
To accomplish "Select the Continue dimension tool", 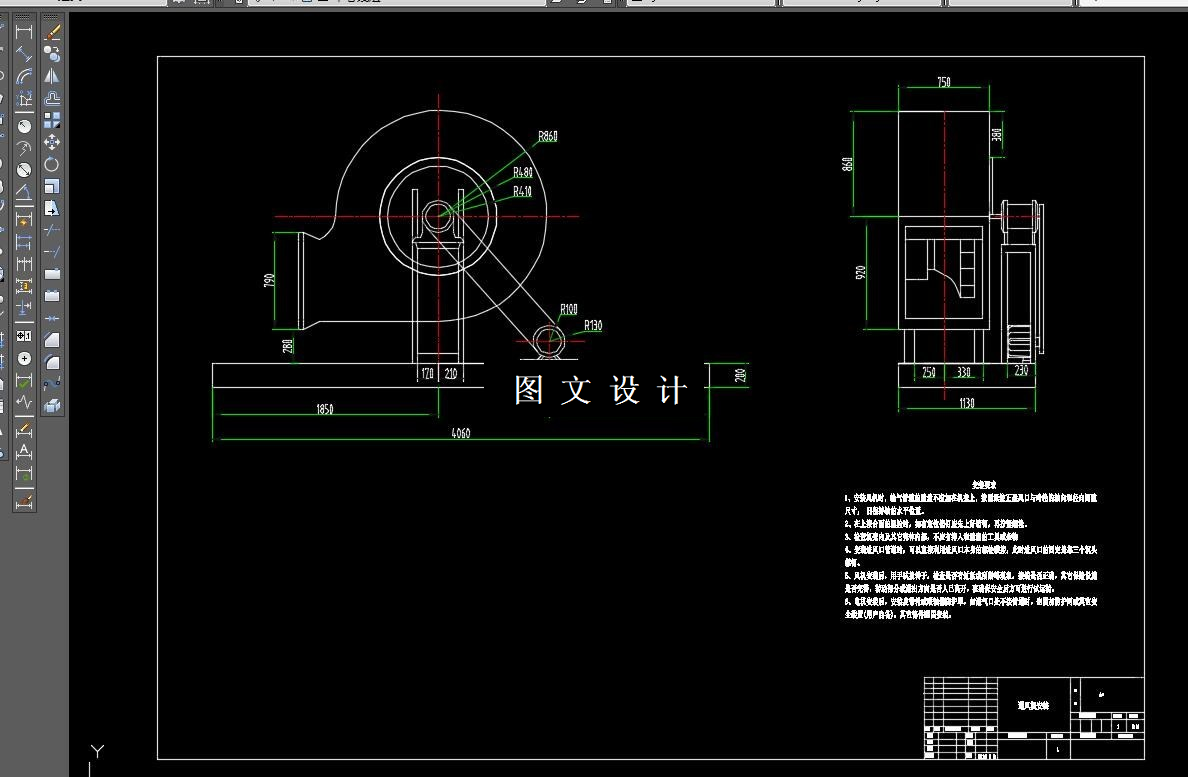I will 24,264.
